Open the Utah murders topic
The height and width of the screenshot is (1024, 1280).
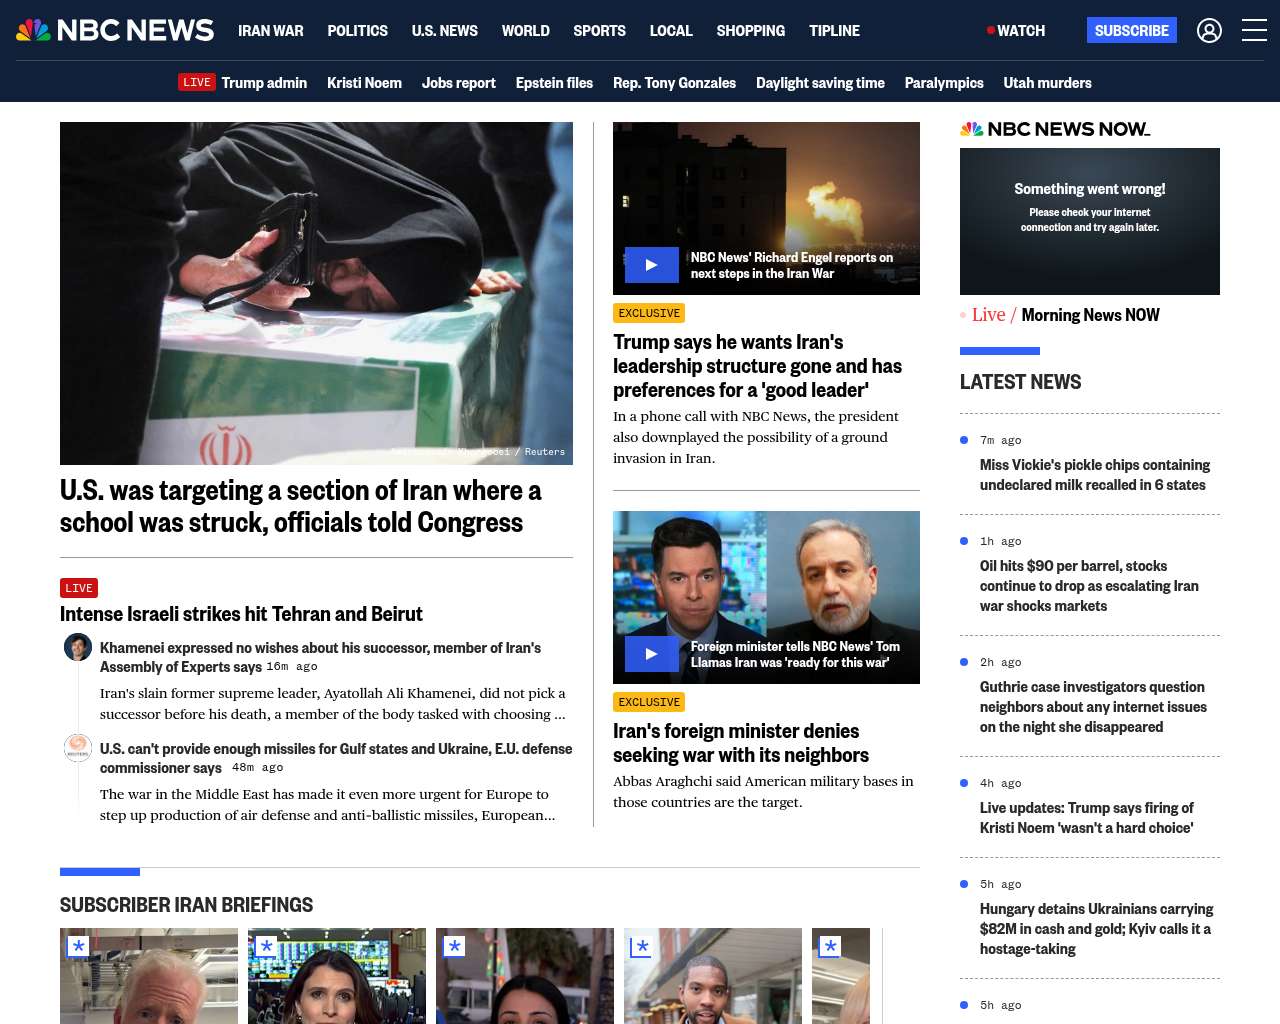[x=1048, y=82]
